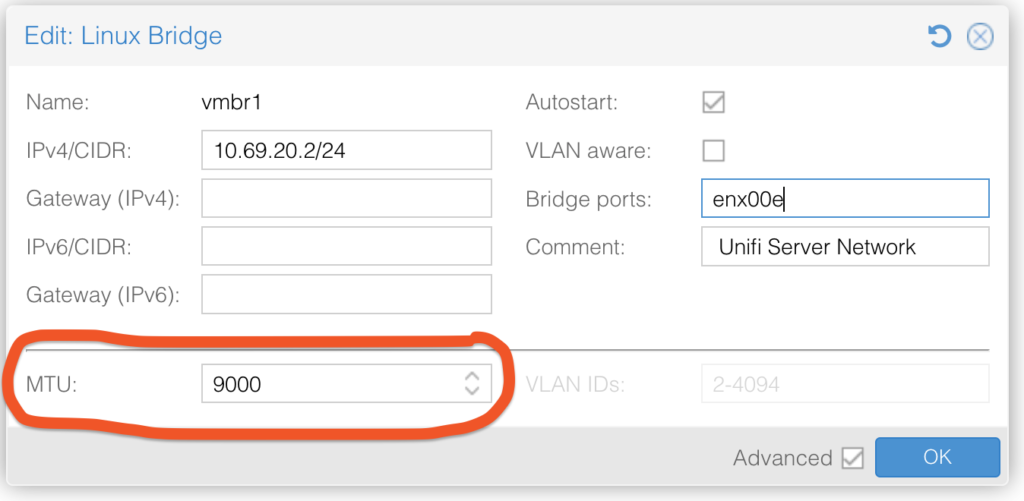The image size is (1024, 501).
Task: Toggle the Autostart checkbox
Action: click(714, 102)
